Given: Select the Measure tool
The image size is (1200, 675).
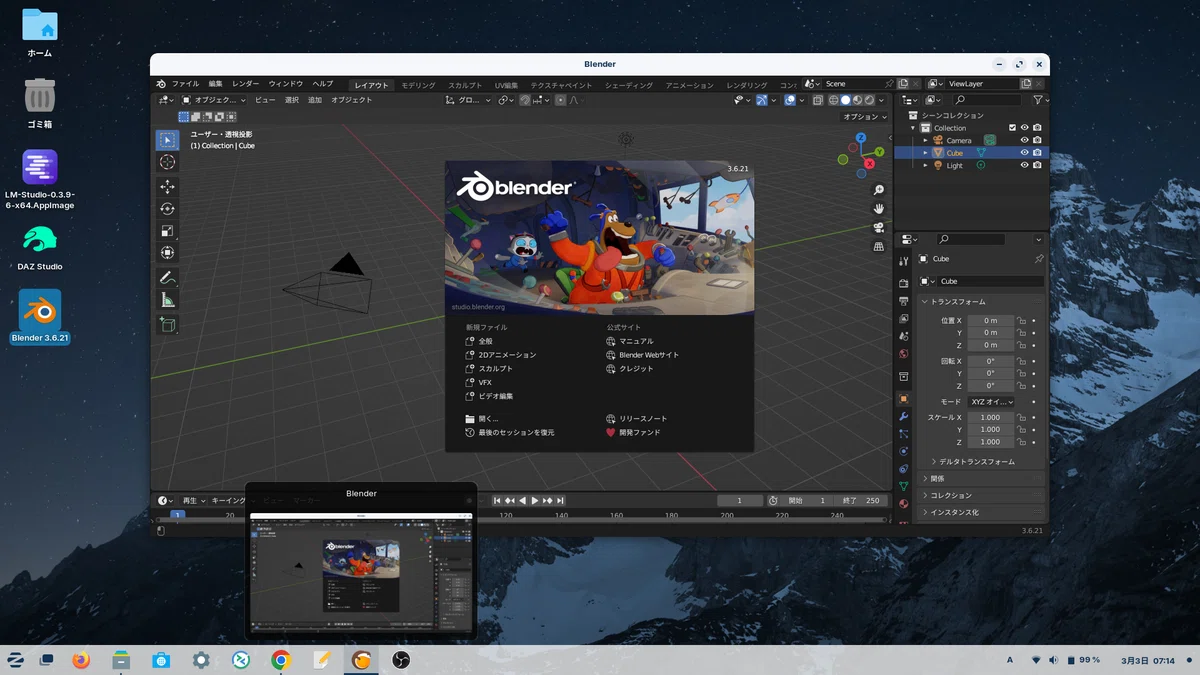Looking at the screenshot, I should pyautogui.click(x=167, y=300).
